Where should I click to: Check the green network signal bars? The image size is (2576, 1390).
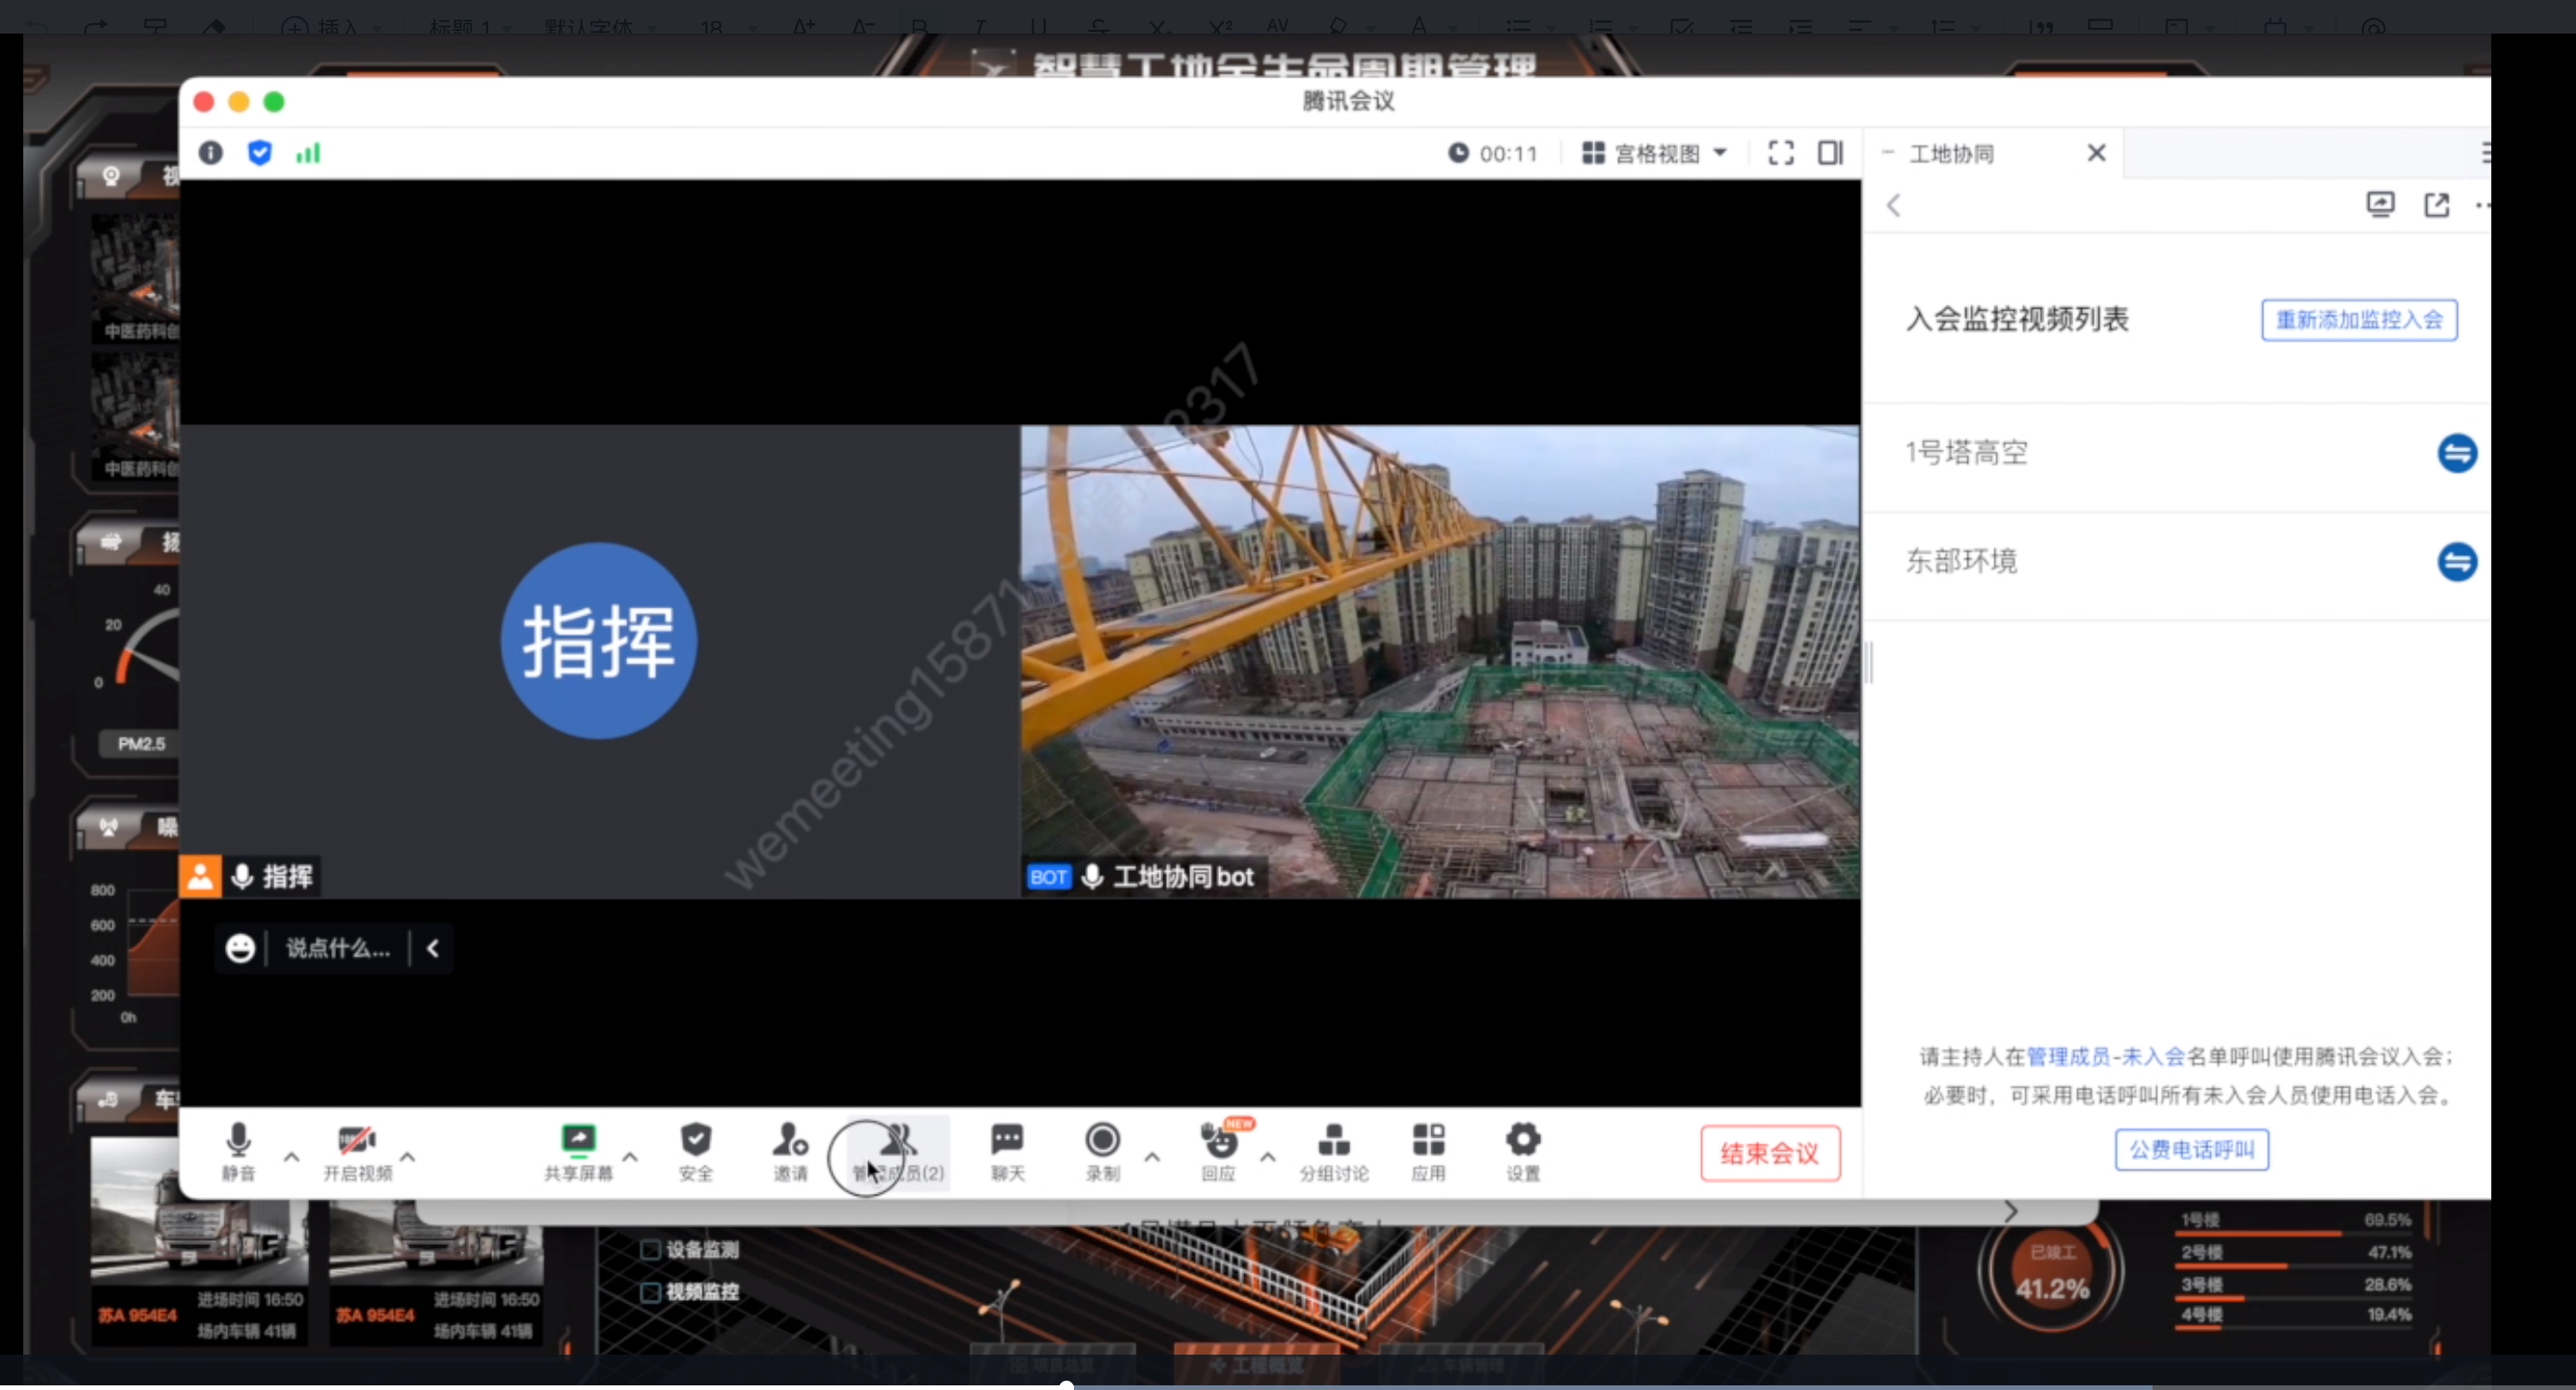pos(308,153)
